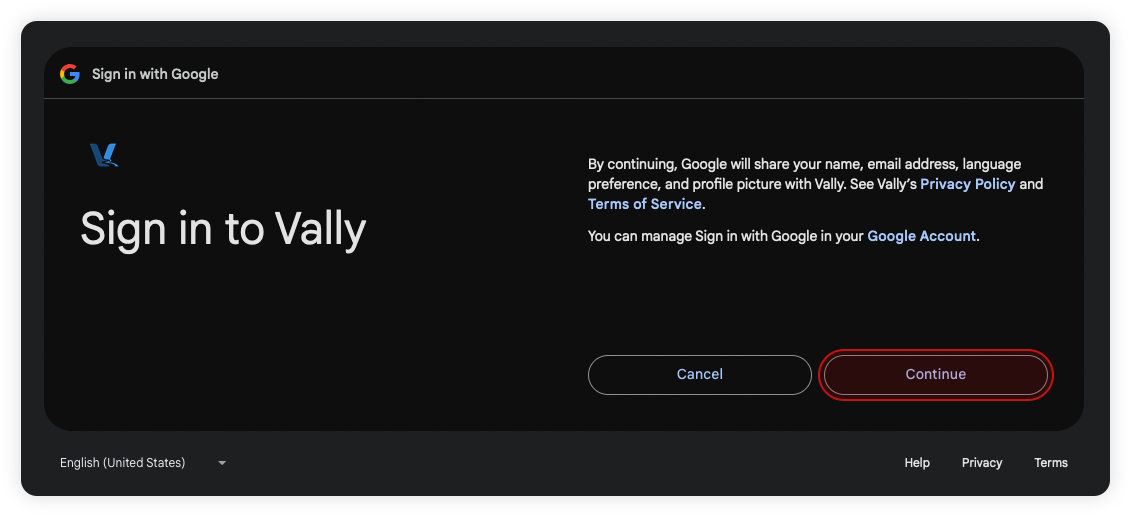Open the Help footer link
The width and height of the screenshot is (1132, 518).
917,463
